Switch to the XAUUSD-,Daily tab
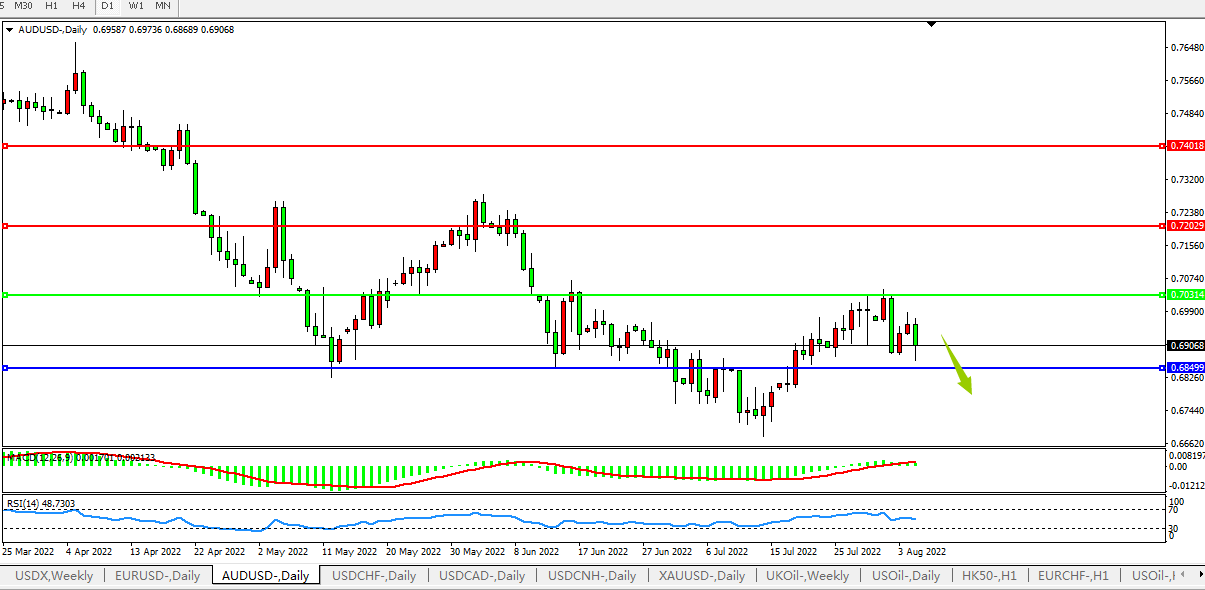The height and width of the screenshot is (590, 1205). 702,575
